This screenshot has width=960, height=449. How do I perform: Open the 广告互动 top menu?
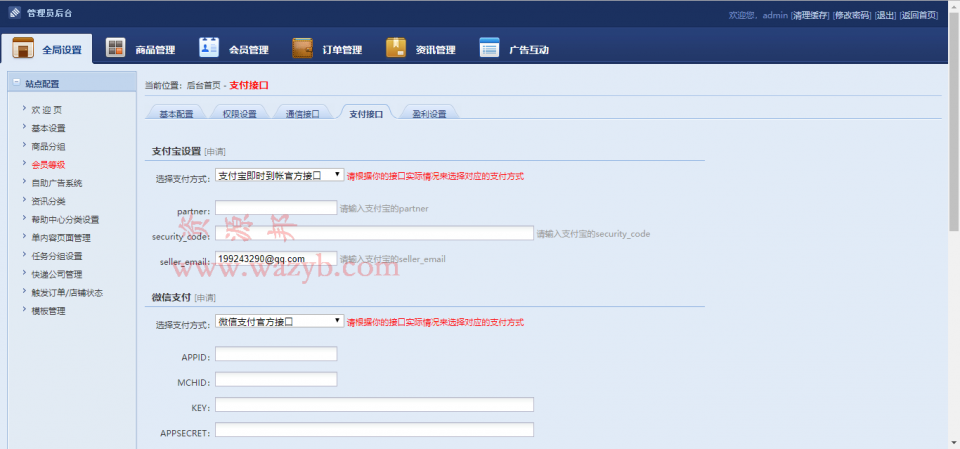(x=529, y=50)
